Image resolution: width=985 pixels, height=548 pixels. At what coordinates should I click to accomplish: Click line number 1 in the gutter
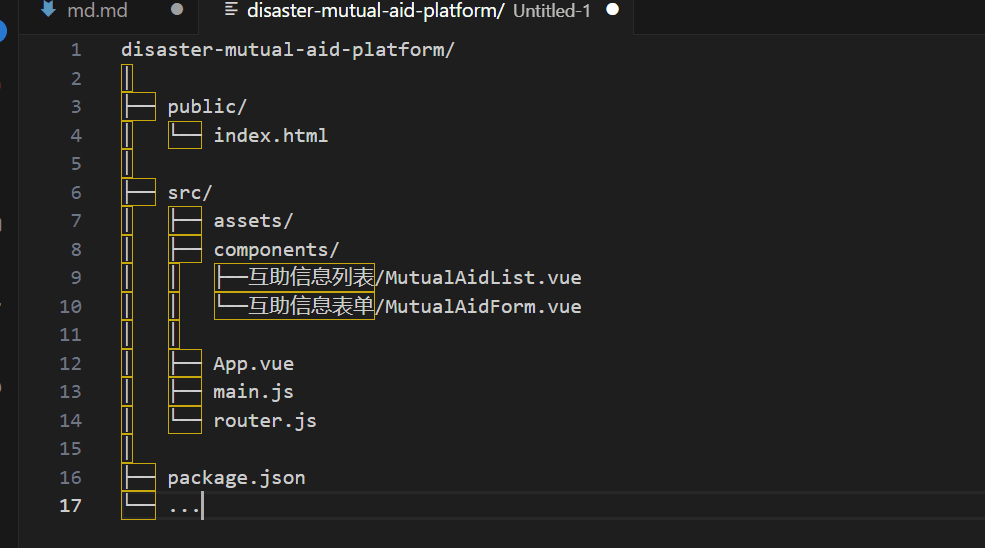(x=76, y=50)
